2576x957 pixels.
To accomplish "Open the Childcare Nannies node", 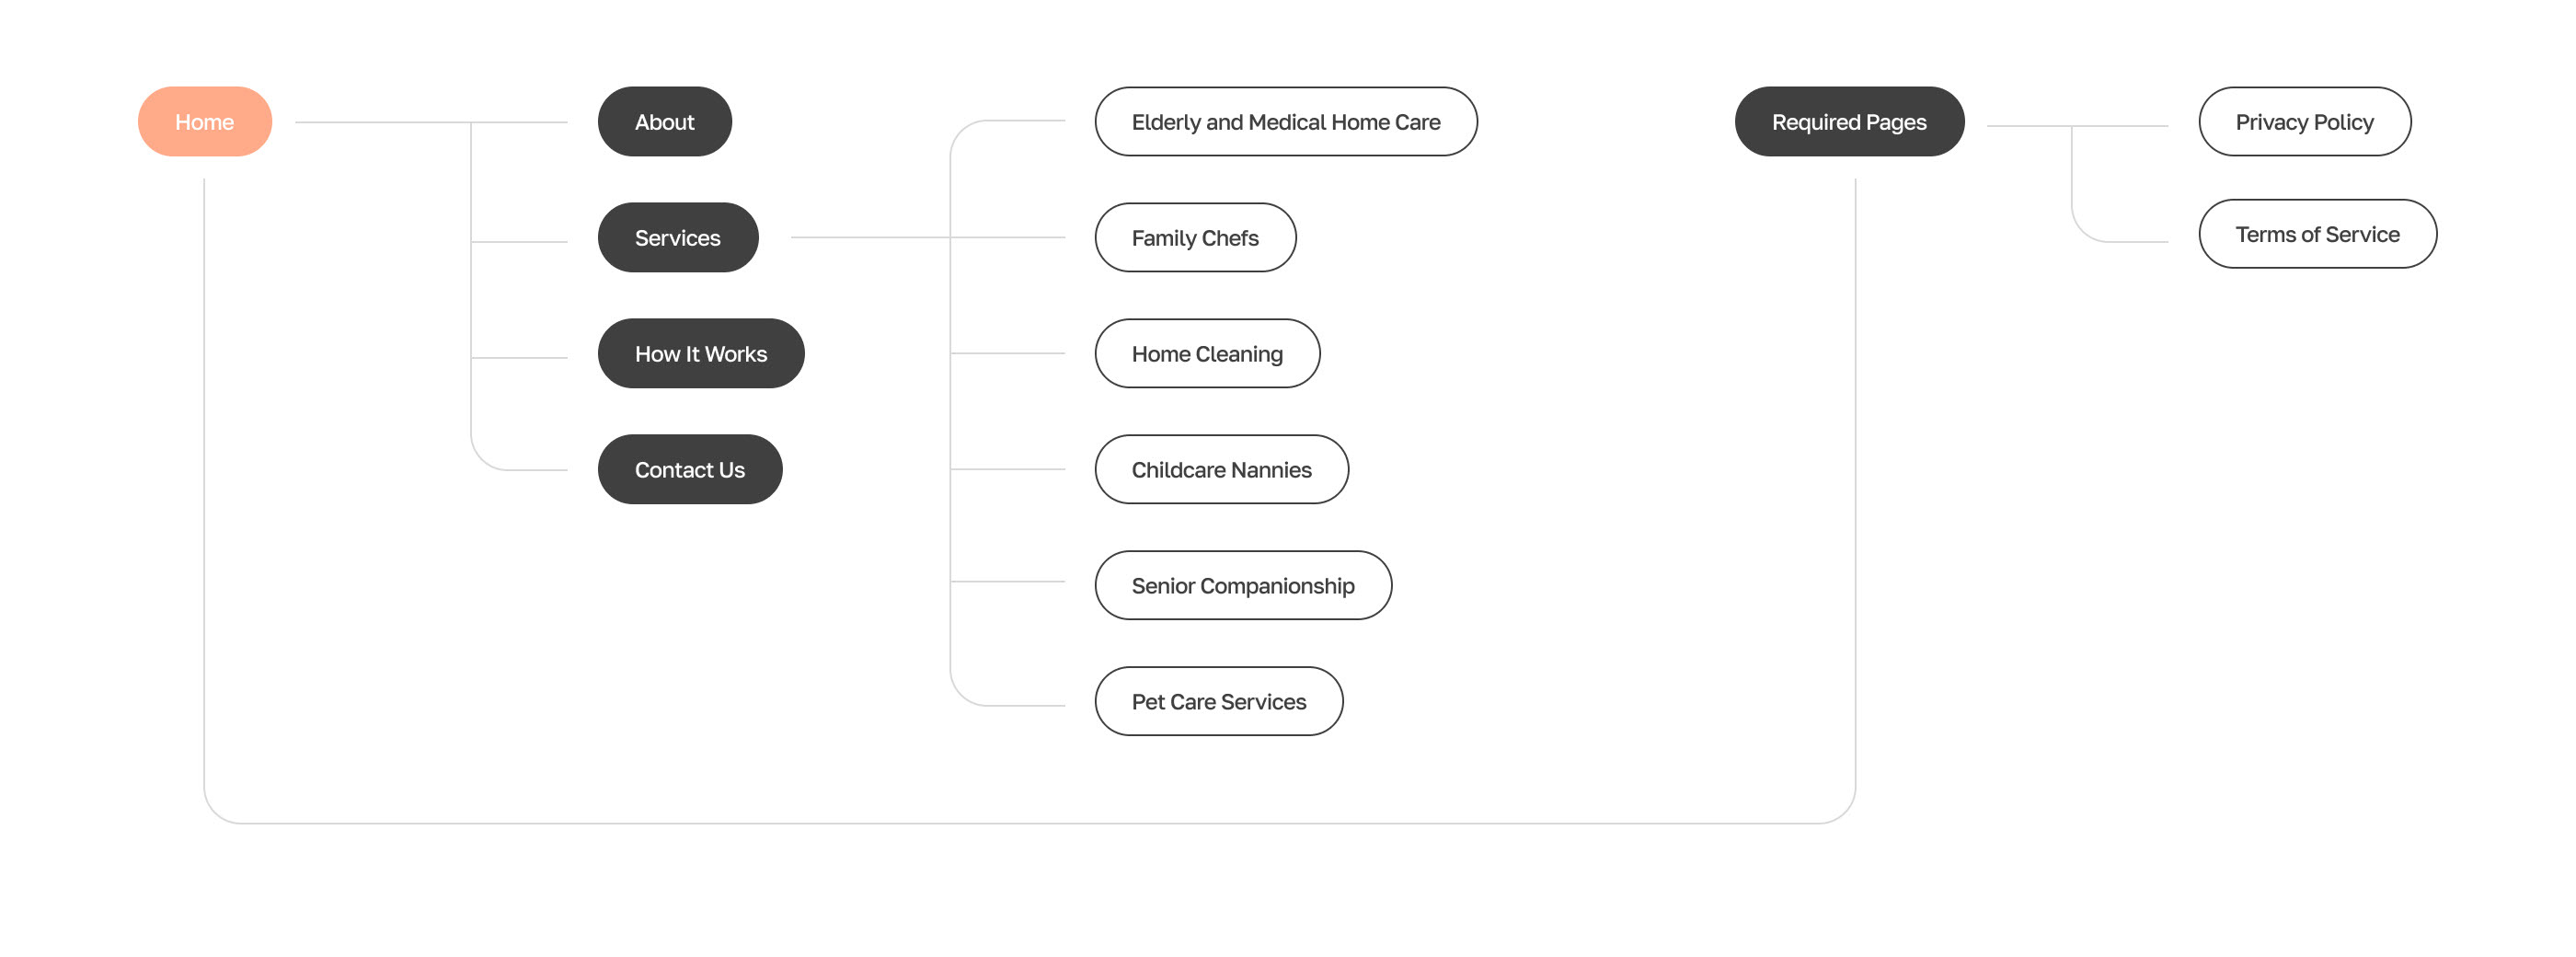I will (1220, 470).
